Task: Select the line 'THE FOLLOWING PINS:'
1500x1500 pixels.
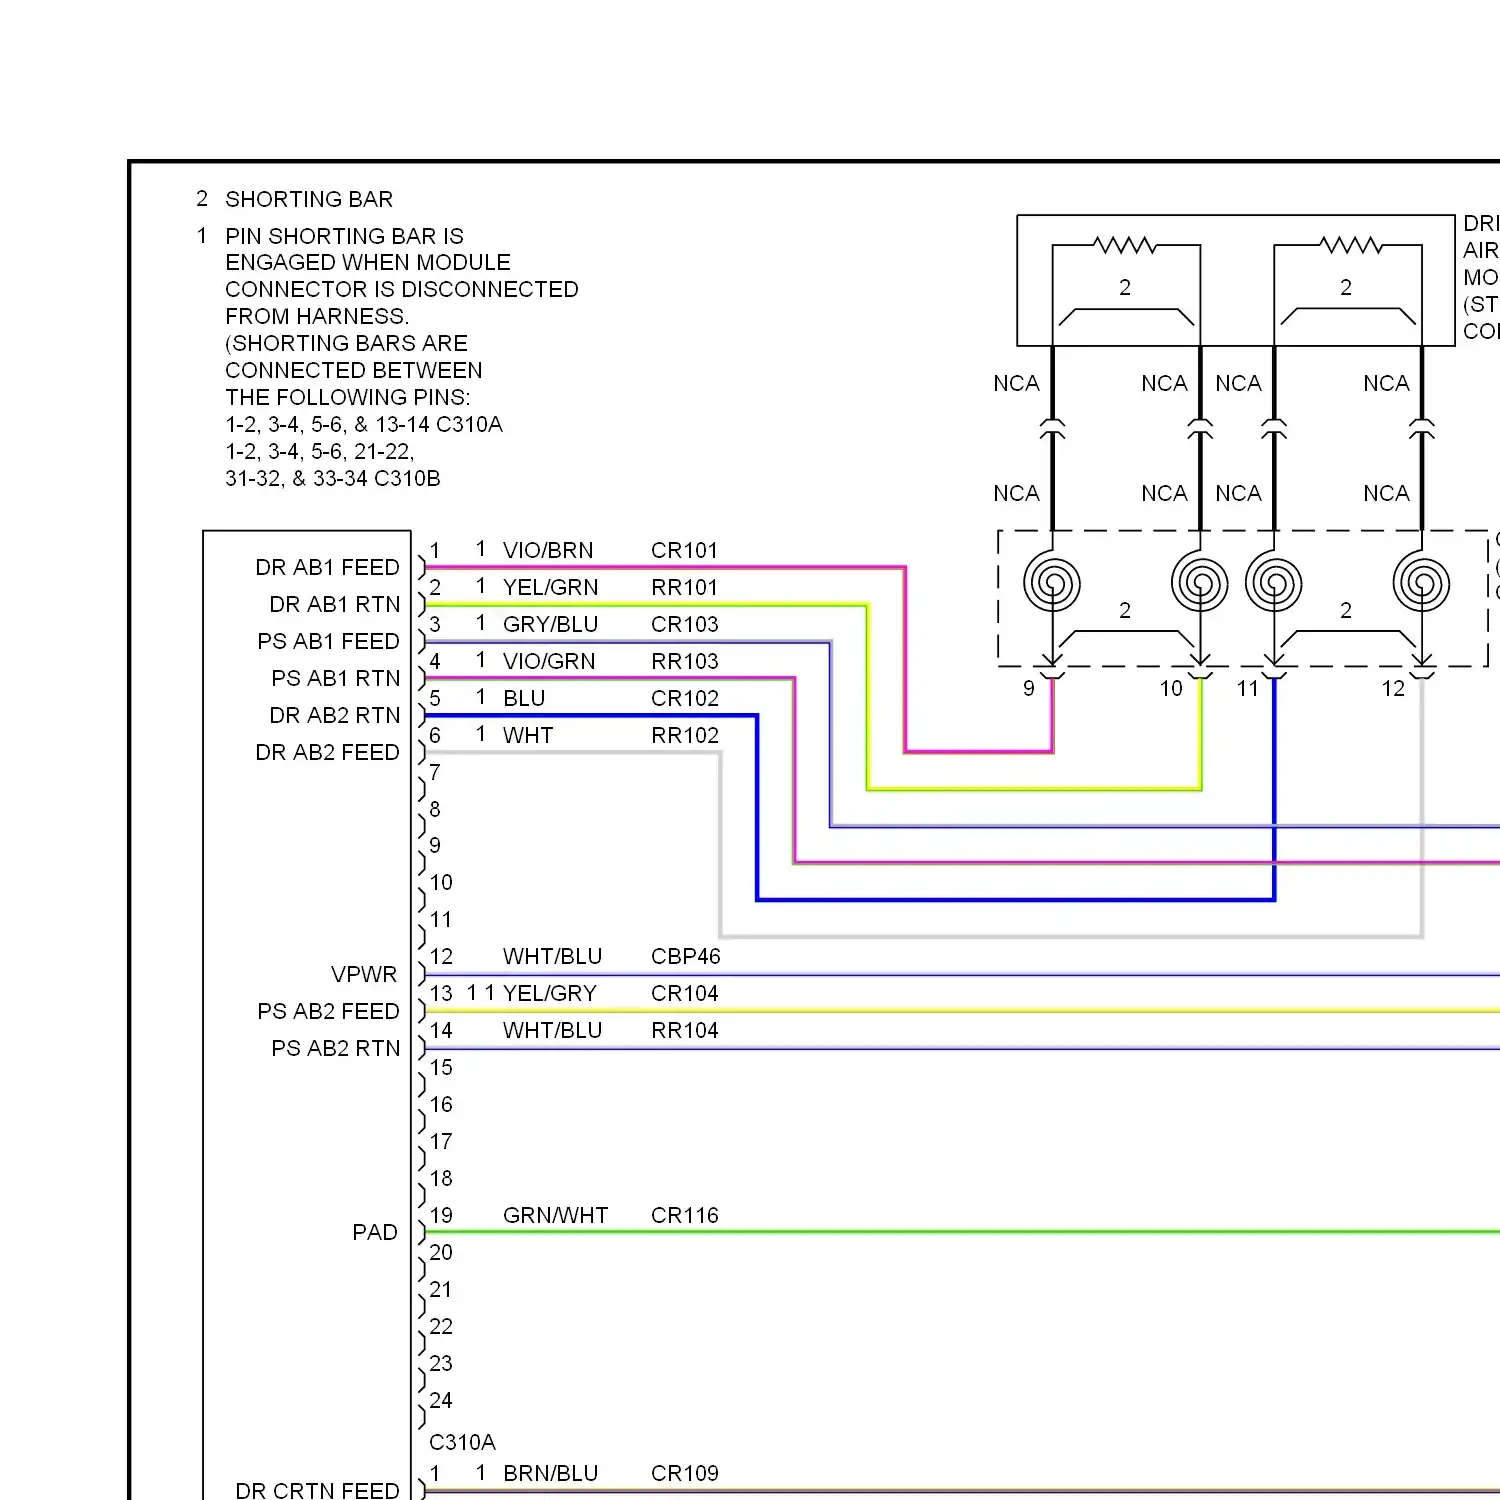Action: pyautogui.click(x=347, y=397)
